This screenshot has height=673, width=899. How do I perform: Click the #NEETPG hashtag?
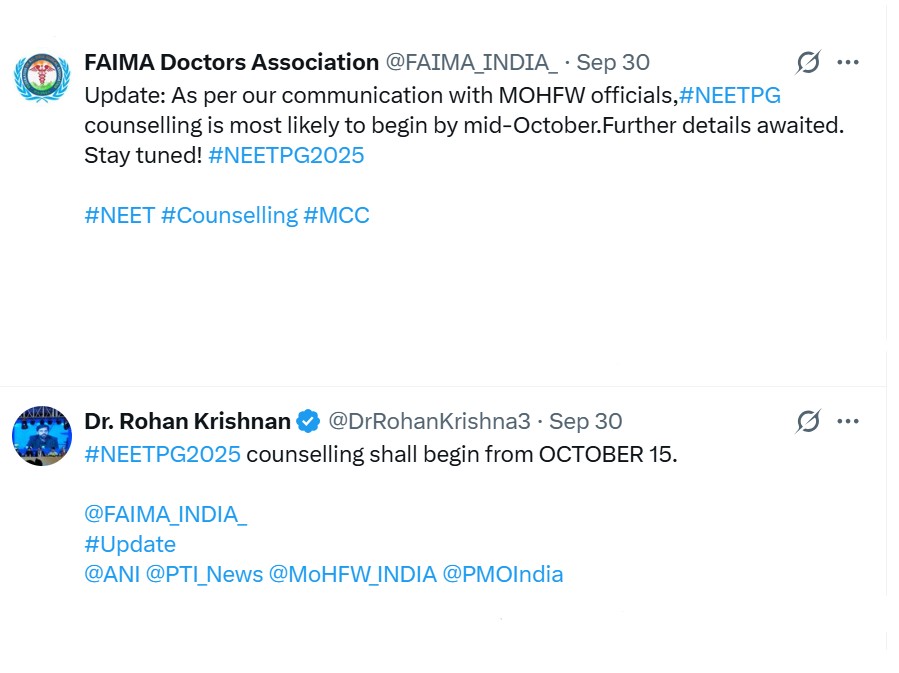731,95
